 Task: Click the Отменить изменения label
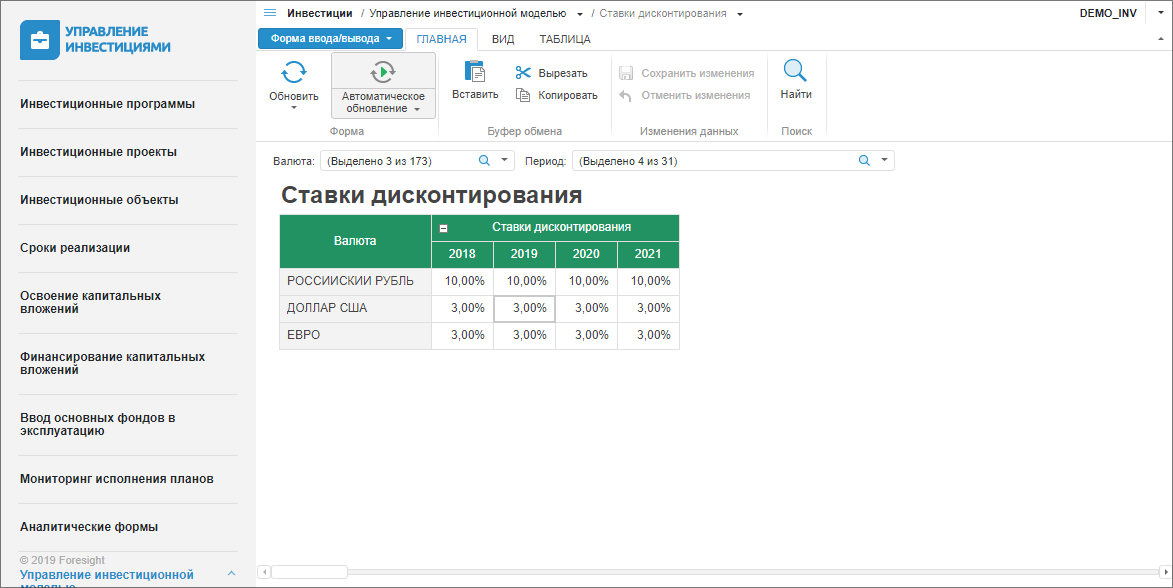[x=696, y=95]
